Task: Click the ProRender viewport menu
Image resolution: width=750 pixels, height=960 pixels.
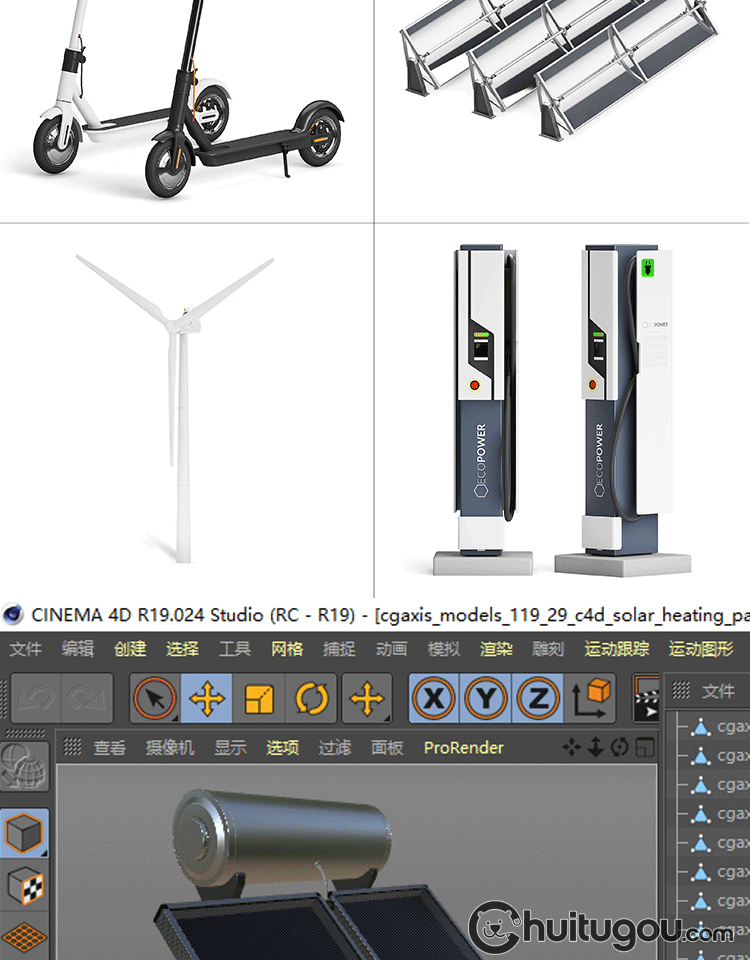Action: pos(464,747)
